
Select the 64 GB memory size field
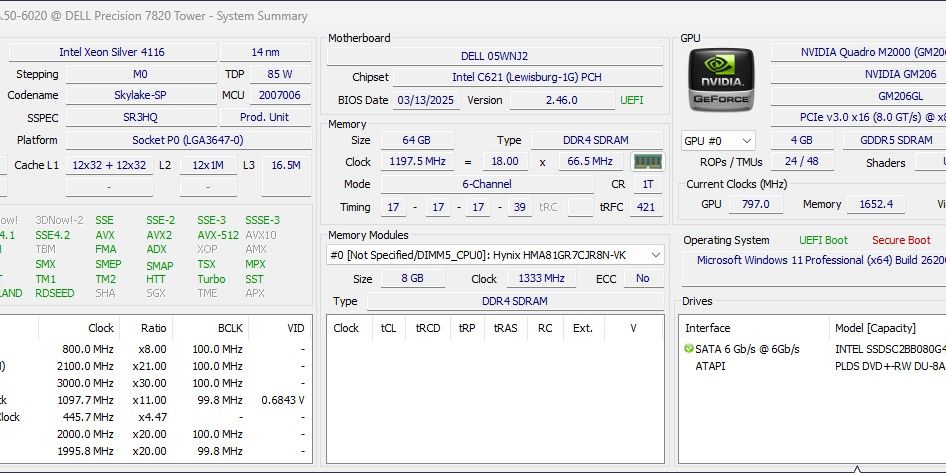point(416,140)
